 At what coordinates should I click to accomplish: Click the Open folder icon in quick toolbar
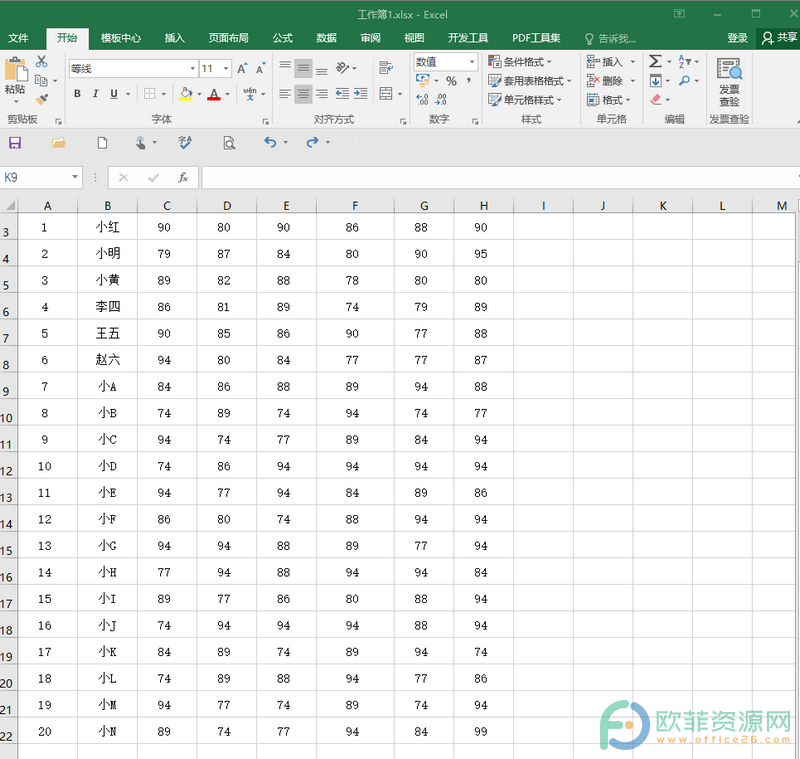[59, 143]
